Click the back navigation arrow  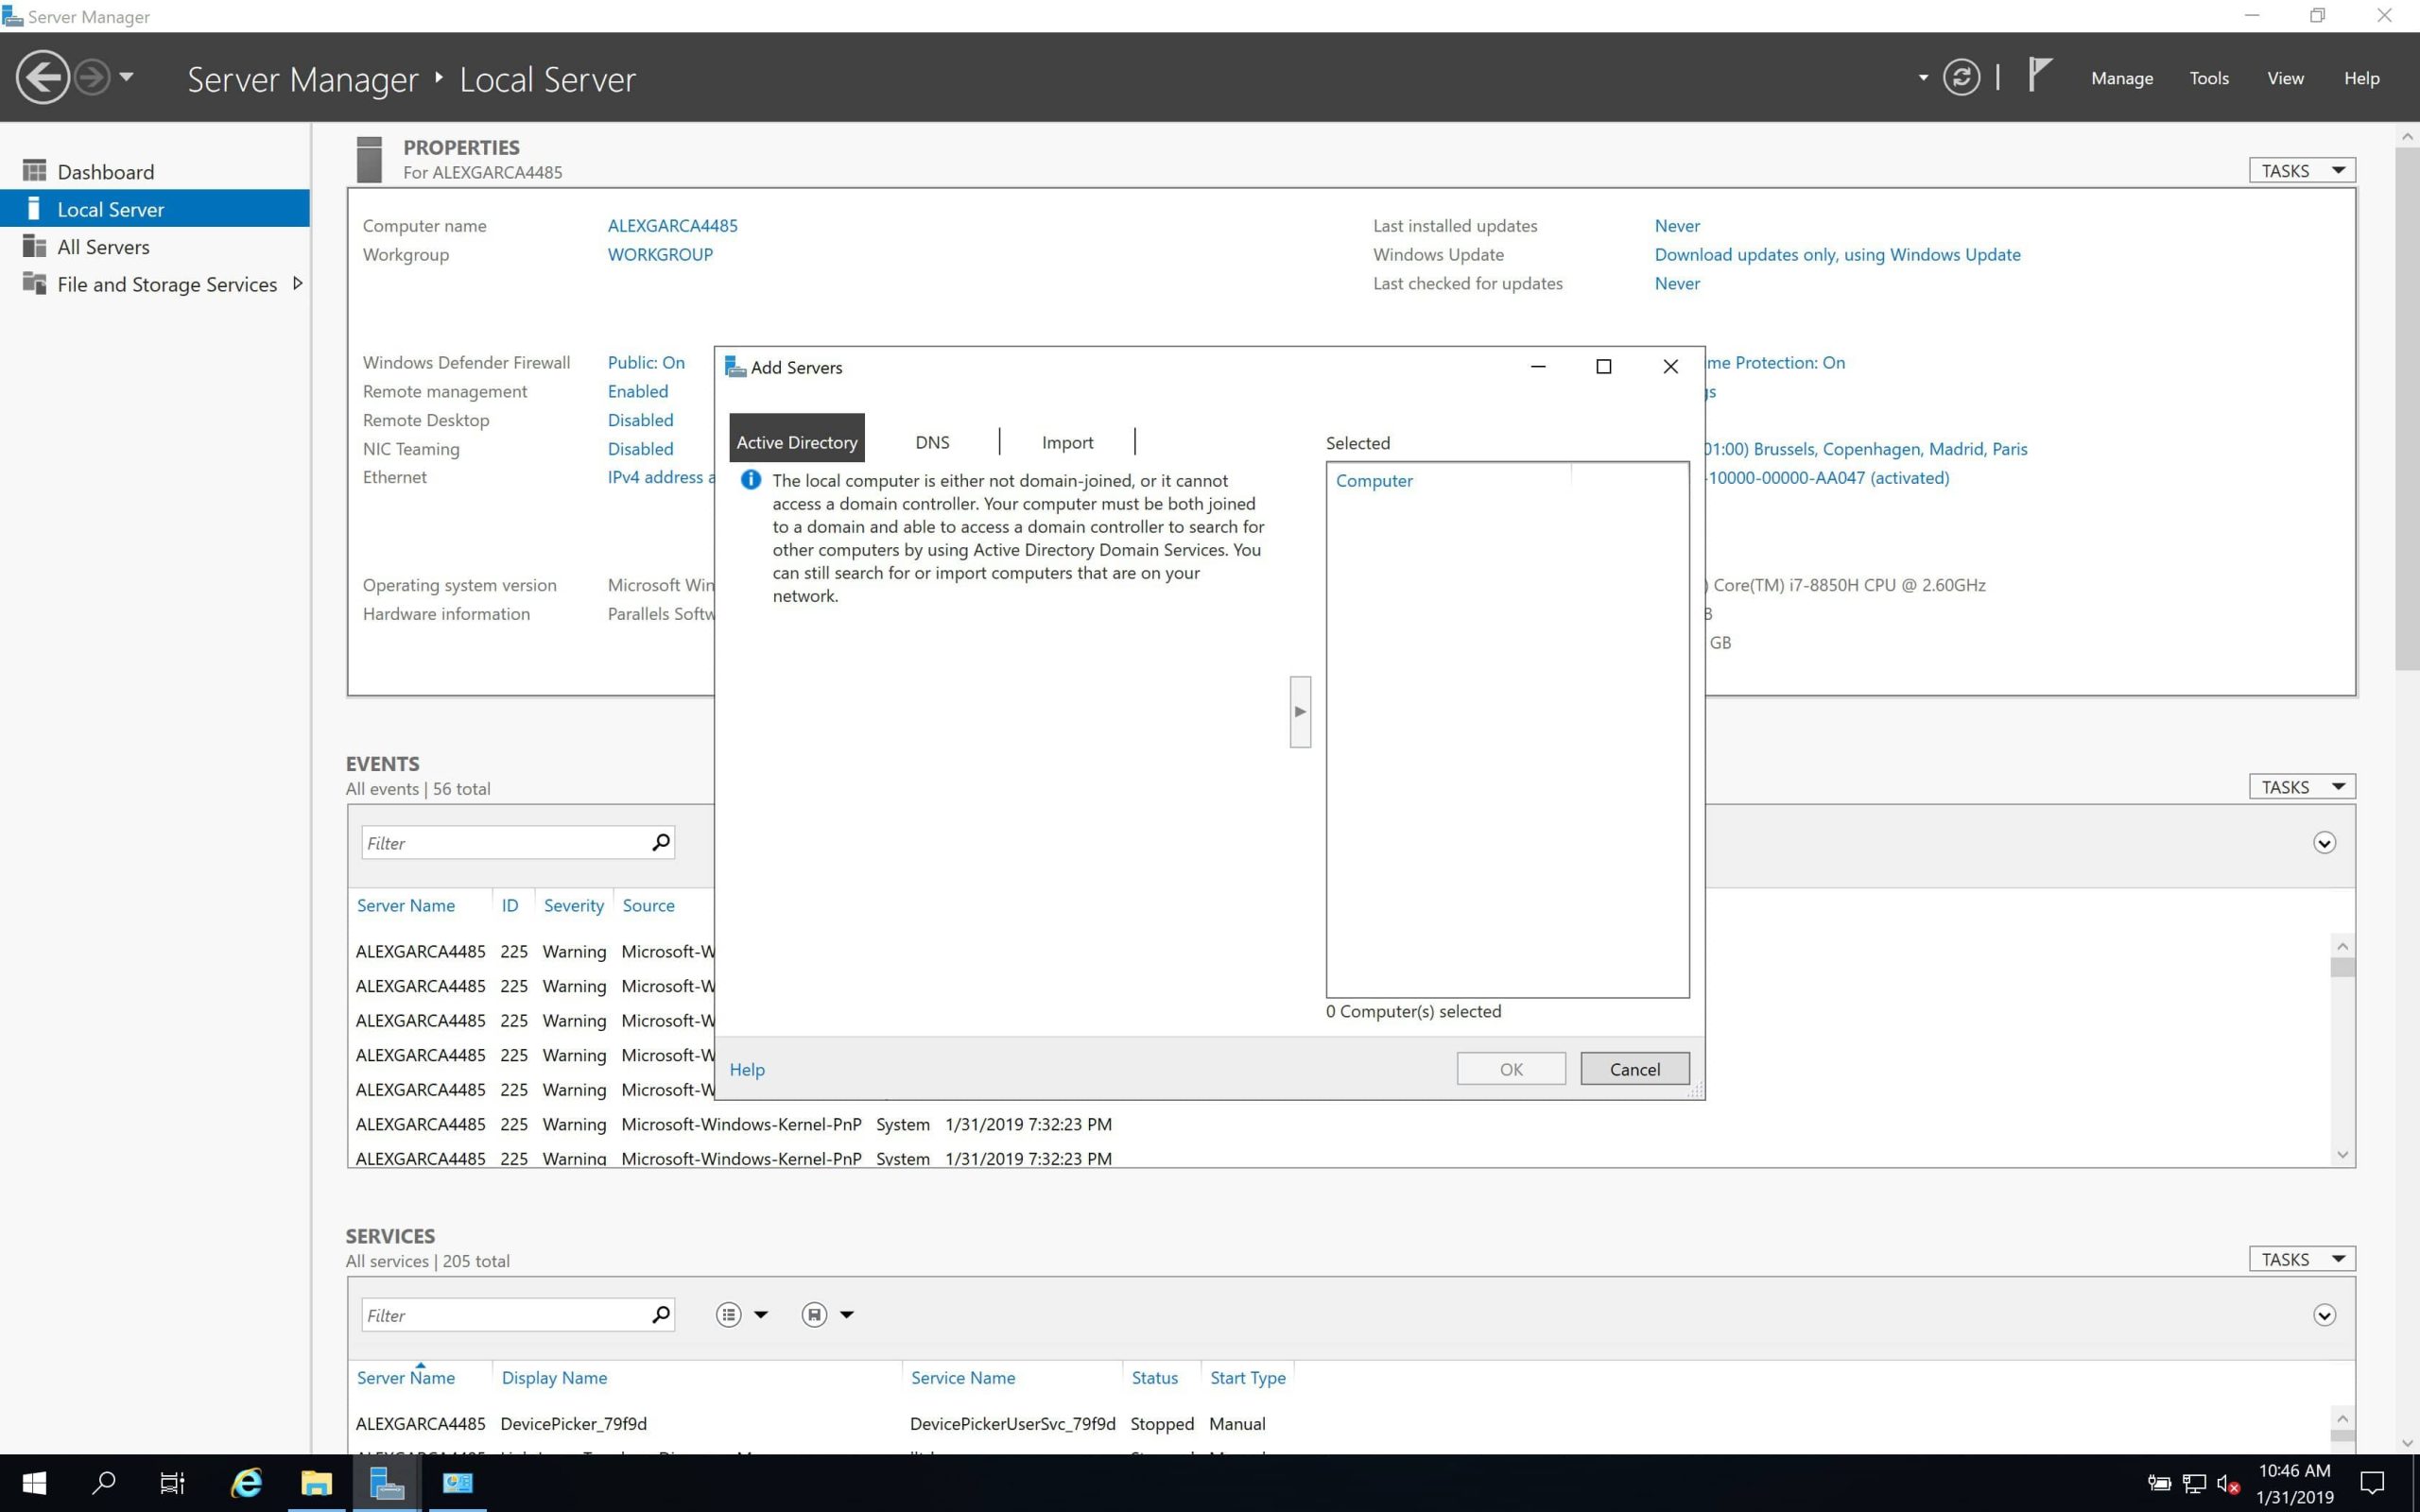[x=42, y=77]
